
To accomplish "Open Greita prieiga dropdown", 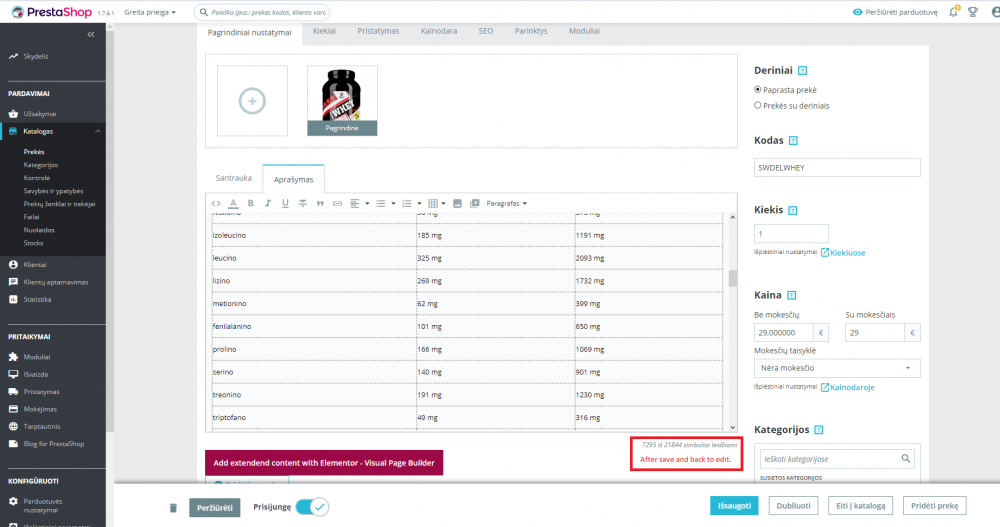I will [150, 12].
